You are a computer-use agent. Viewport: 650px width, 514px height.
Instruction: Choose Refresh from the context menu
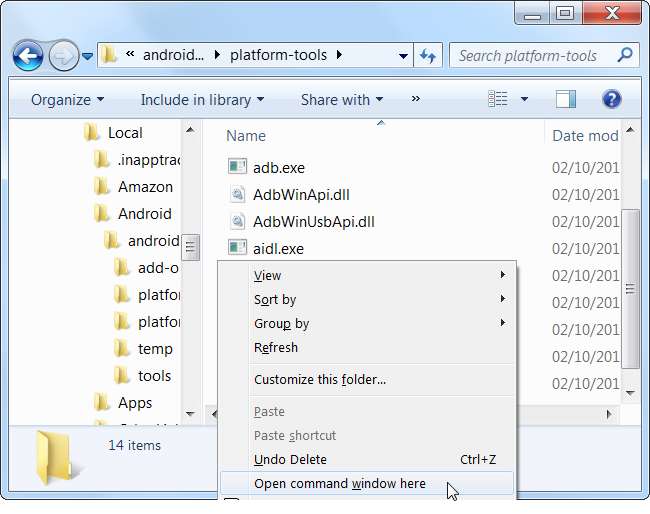[366, 347]
